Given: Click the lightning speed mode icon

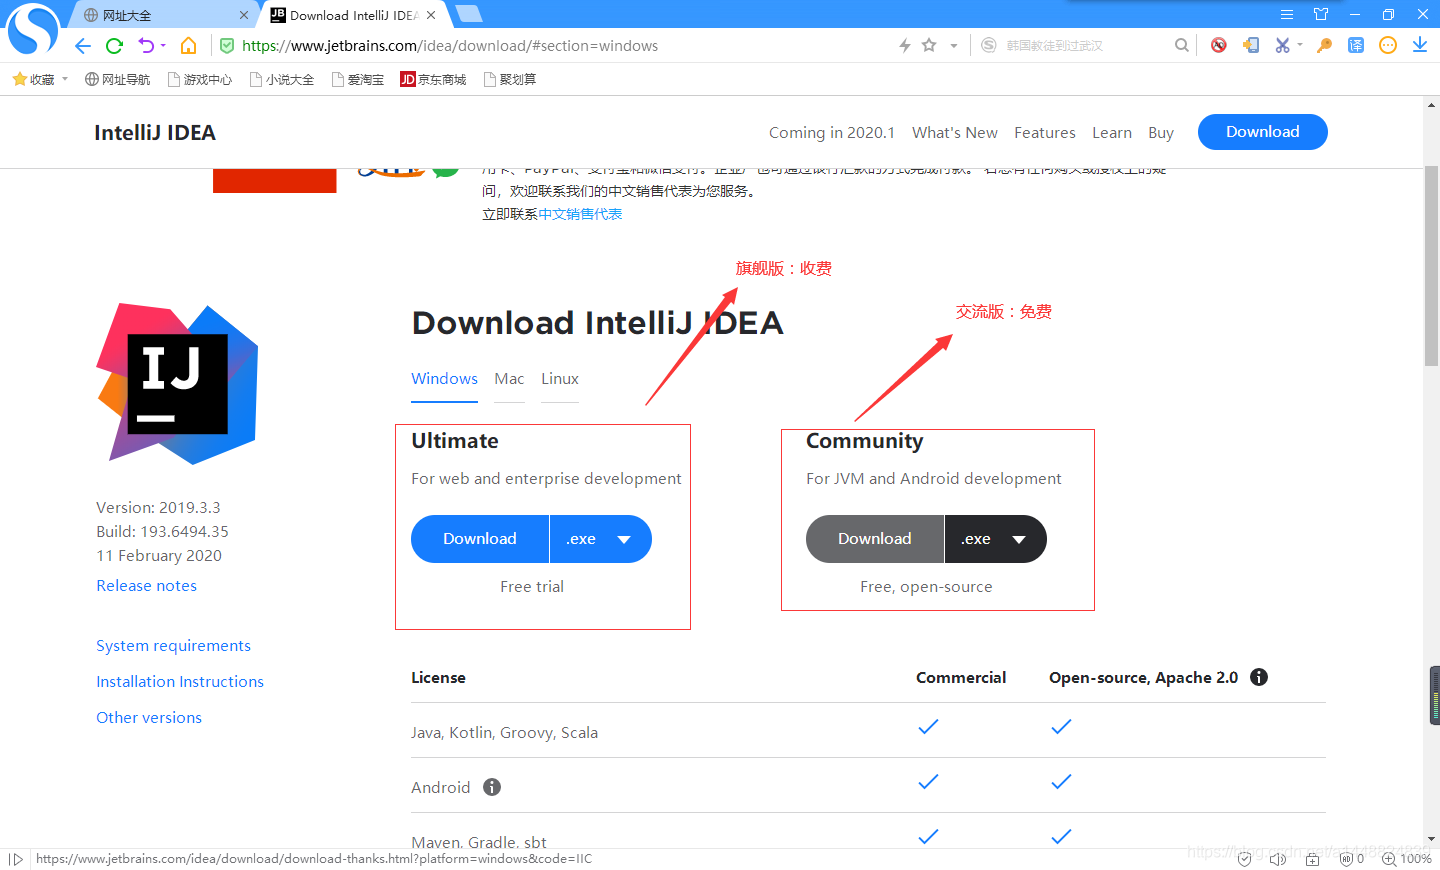Looking at the screenshot, I should pyautogui.click(x=905, y=46).
